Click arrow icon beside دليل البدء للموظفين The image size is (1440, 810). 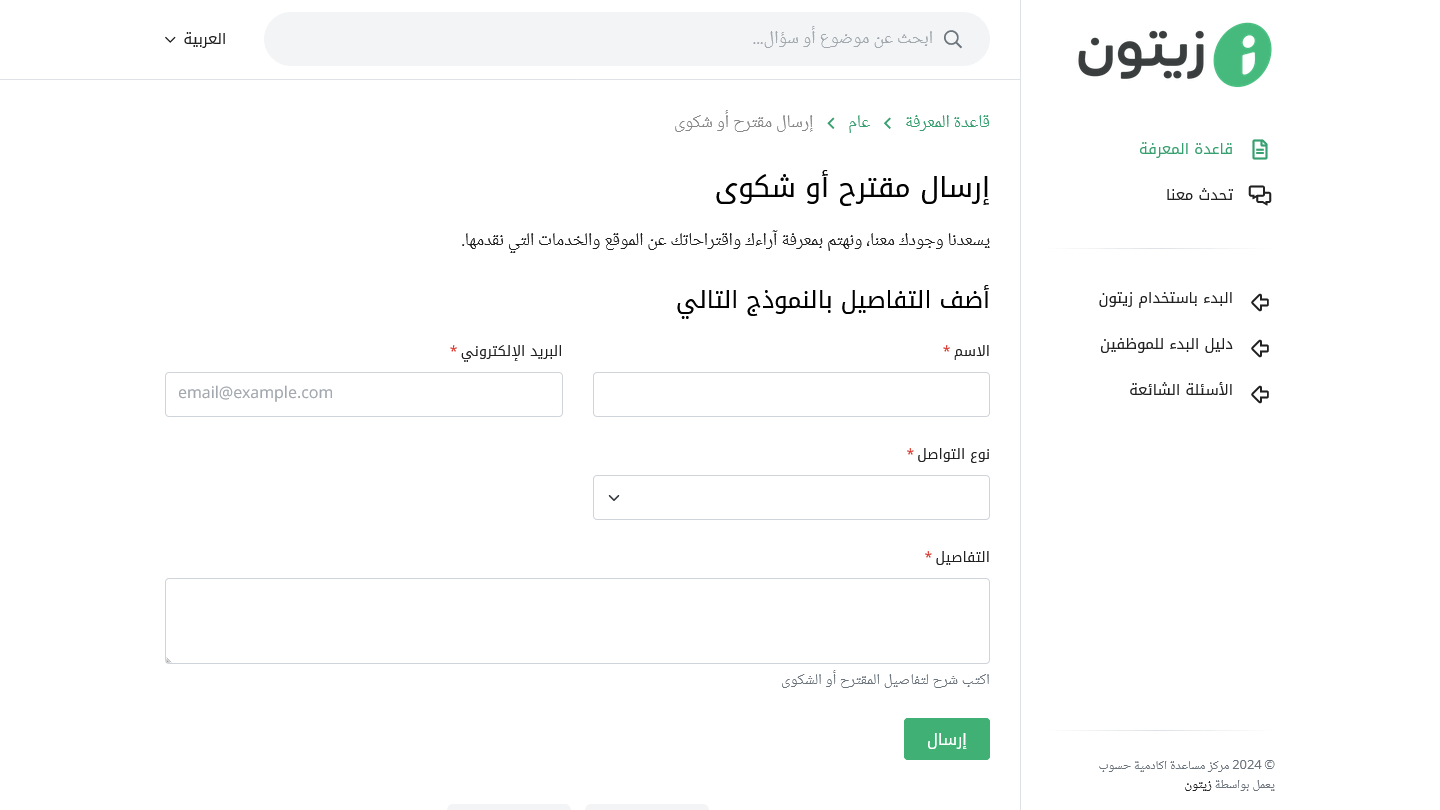(x=1260, y=347)
